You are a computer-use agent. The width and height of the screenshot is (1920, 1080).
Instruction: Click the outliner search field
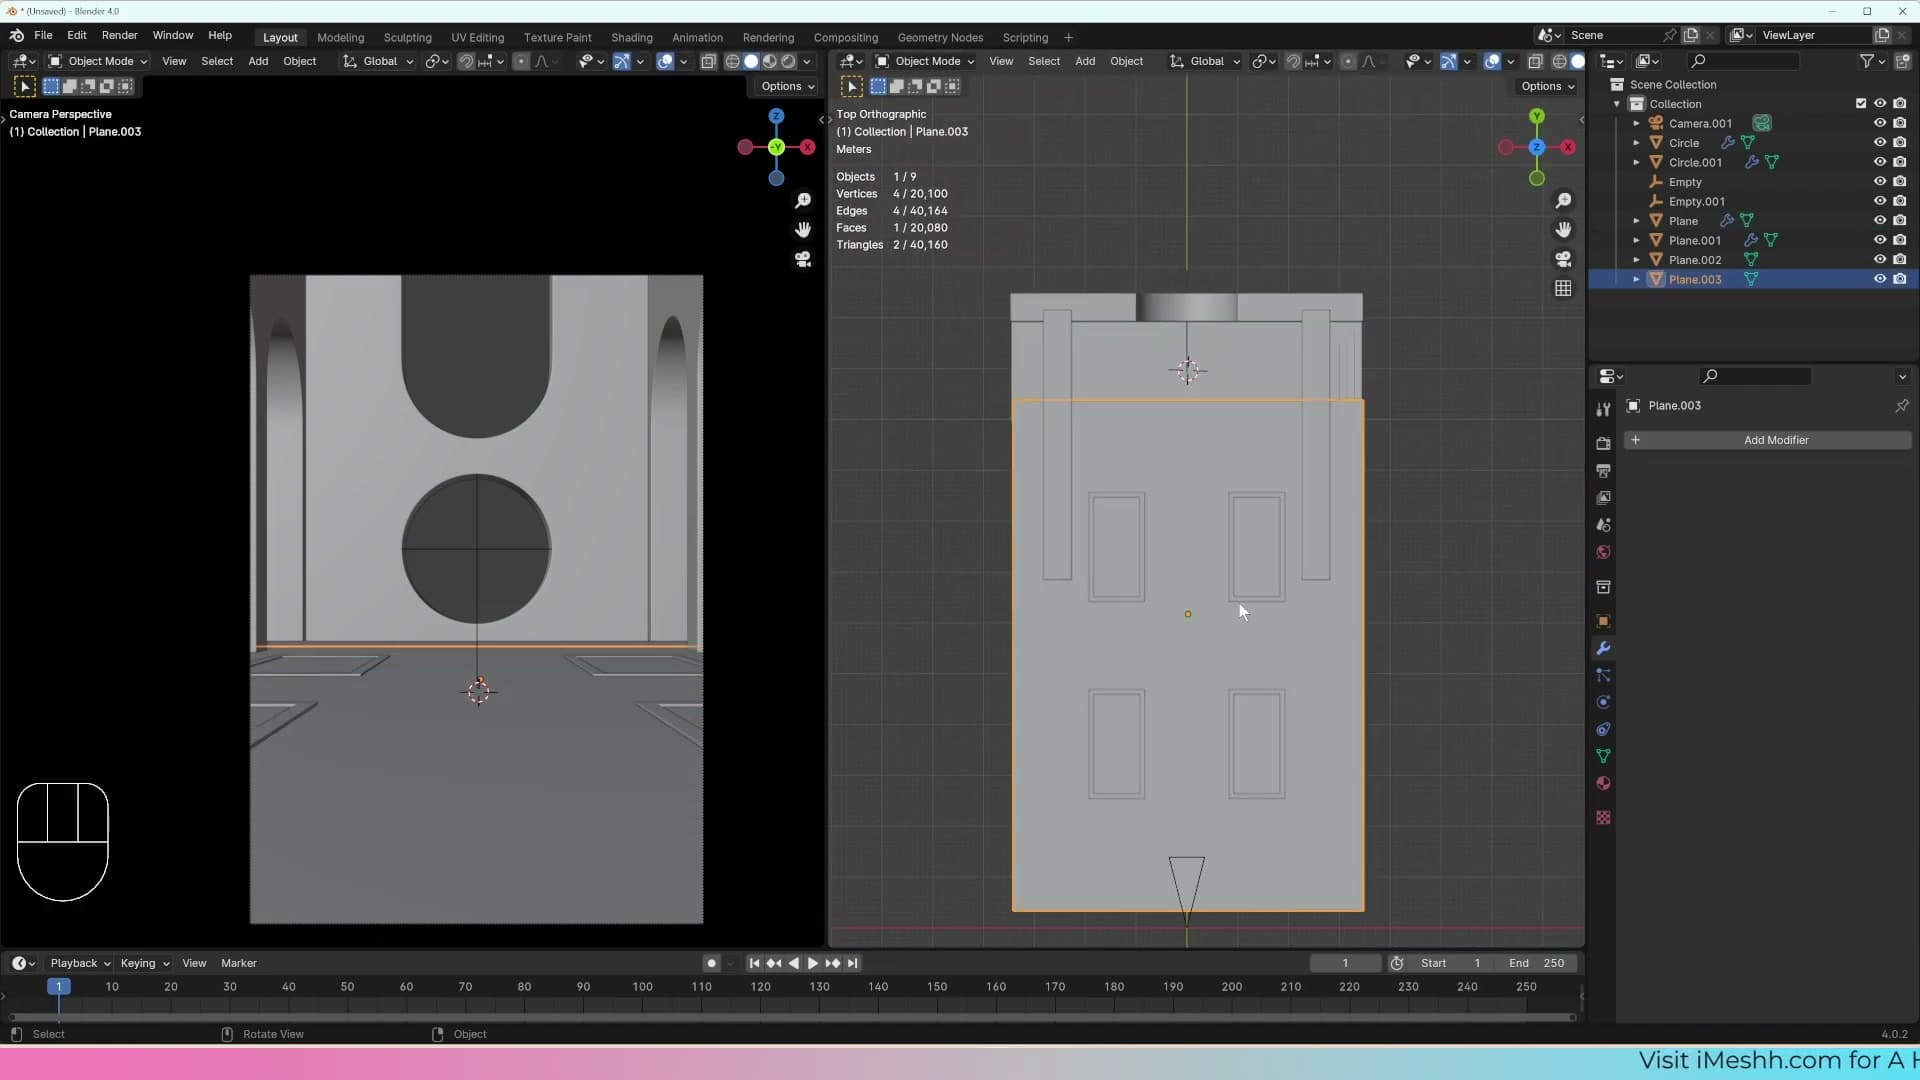(1743, 61)
